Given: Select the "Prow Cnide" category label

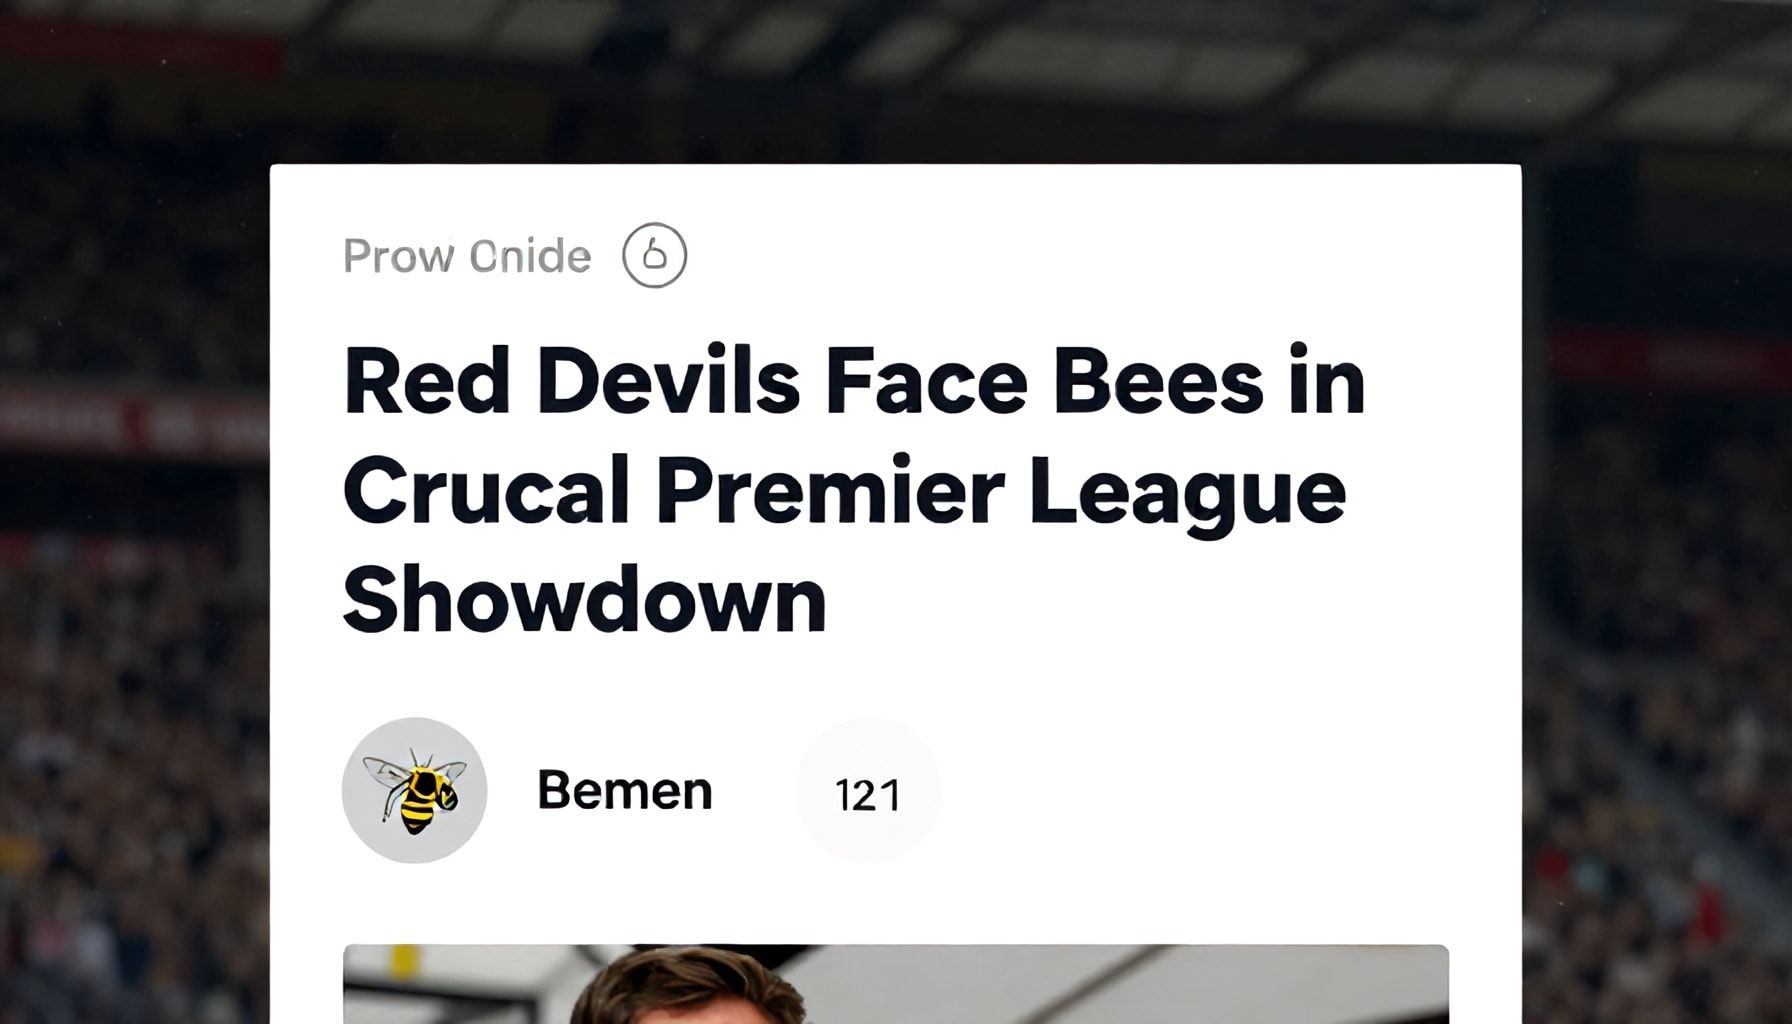Looking at the screenshot, I should point(467,257).
